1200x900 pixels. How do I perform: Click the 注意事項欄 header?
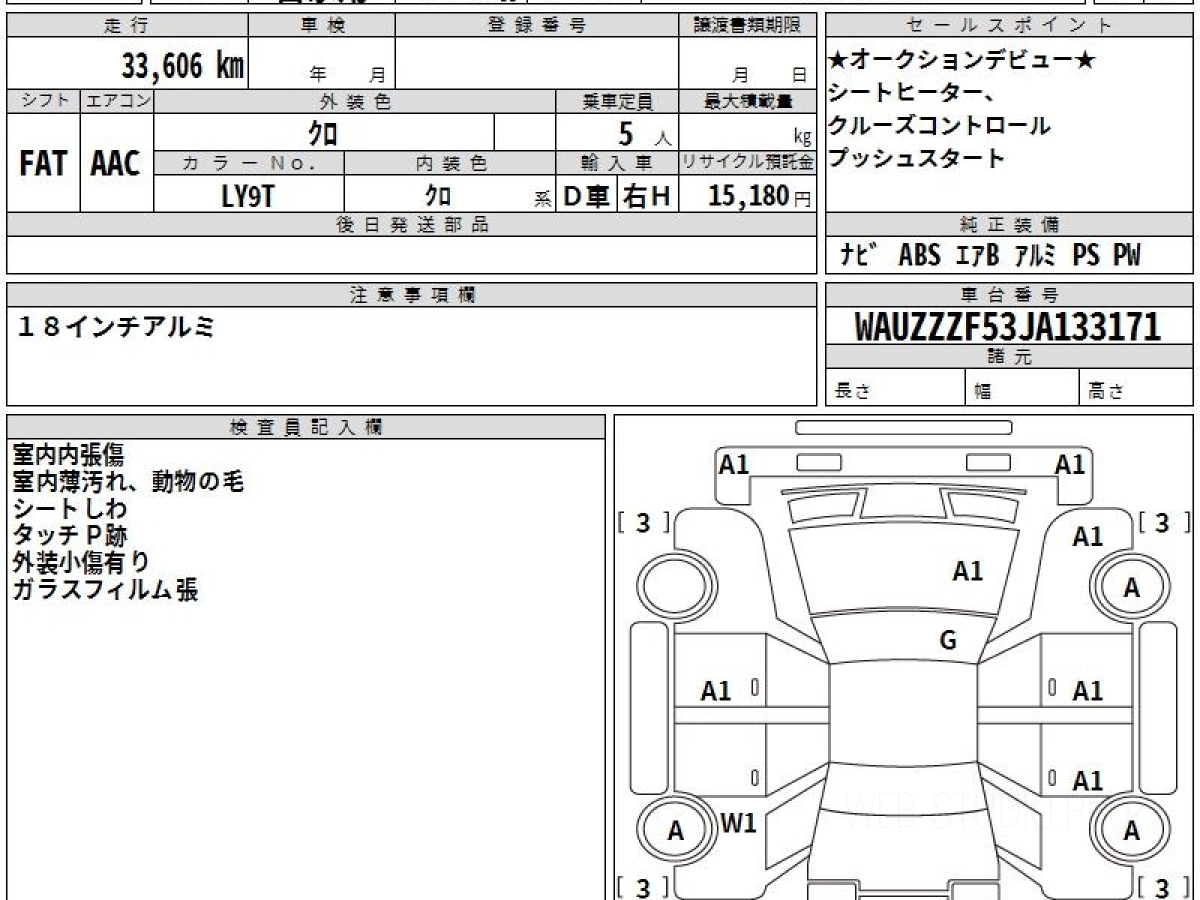click(x=412, y=295)
